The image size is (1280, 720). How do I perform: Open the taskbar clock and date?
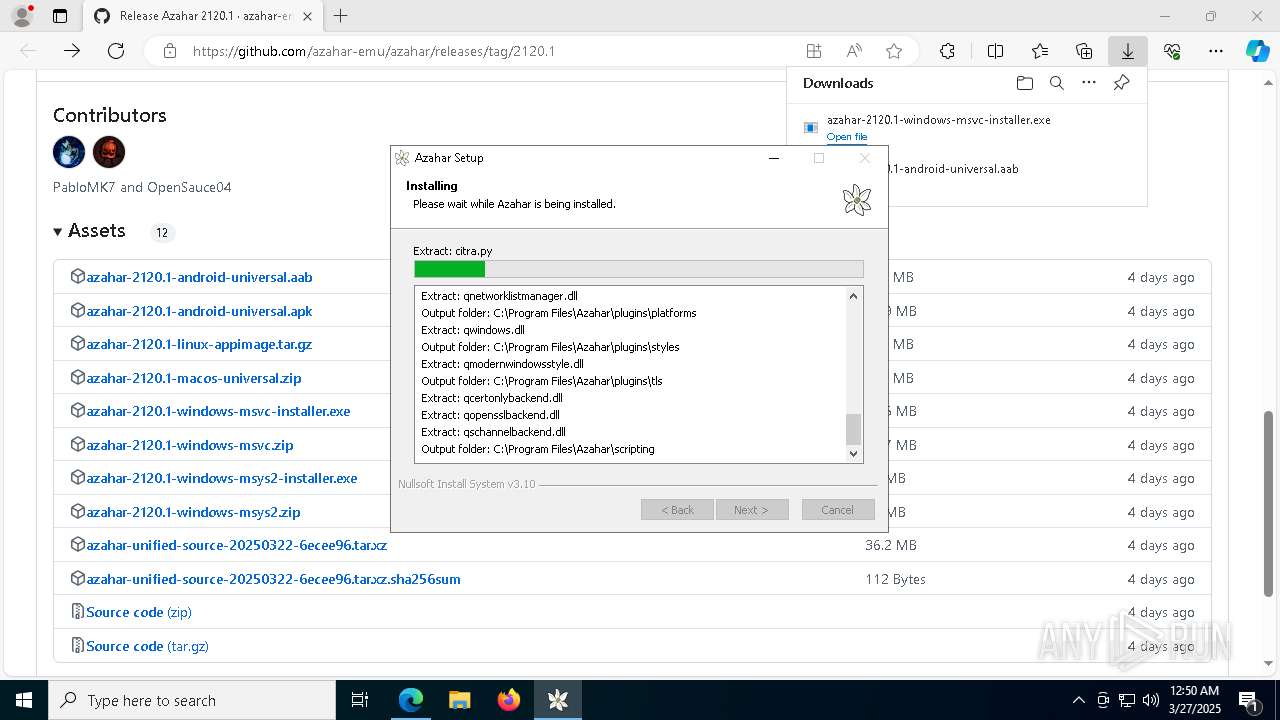pos(1194,700)
